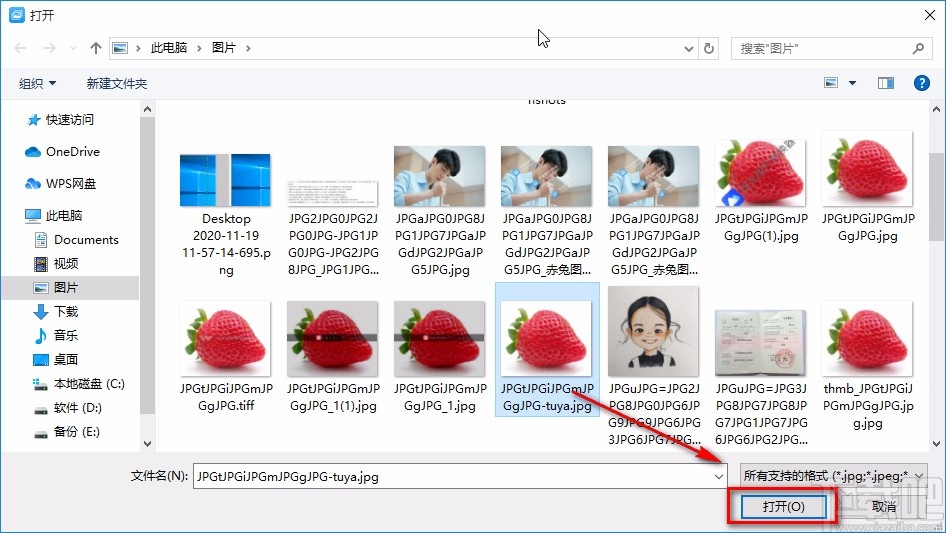The height and width of the screenshot is (533, 946).
Task: Go up one folder level
Action: point(95,48)
